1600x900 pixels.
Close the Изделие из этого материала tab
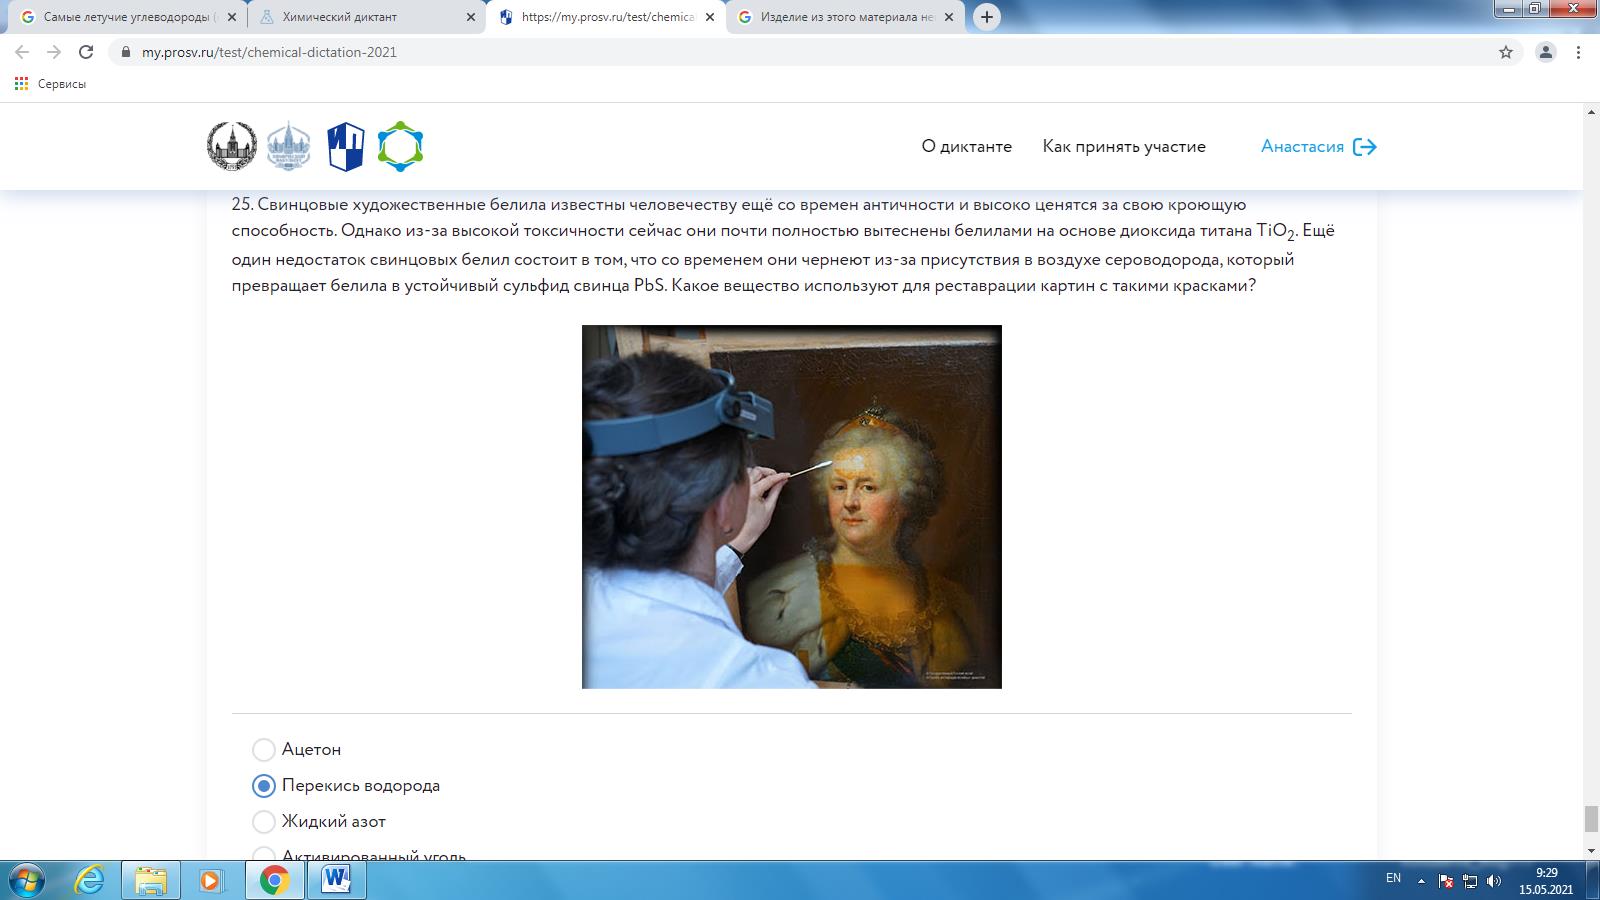[949, 17]
